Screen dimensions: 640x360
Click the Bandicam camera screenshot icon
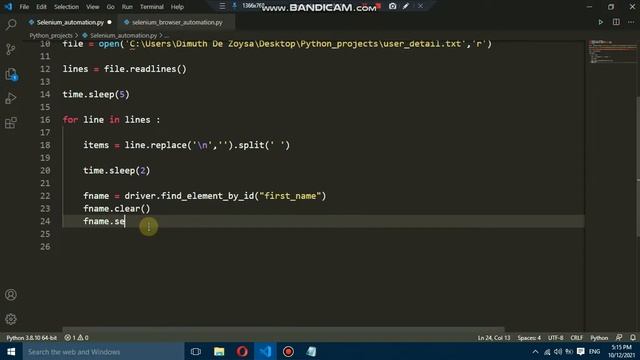392,6
